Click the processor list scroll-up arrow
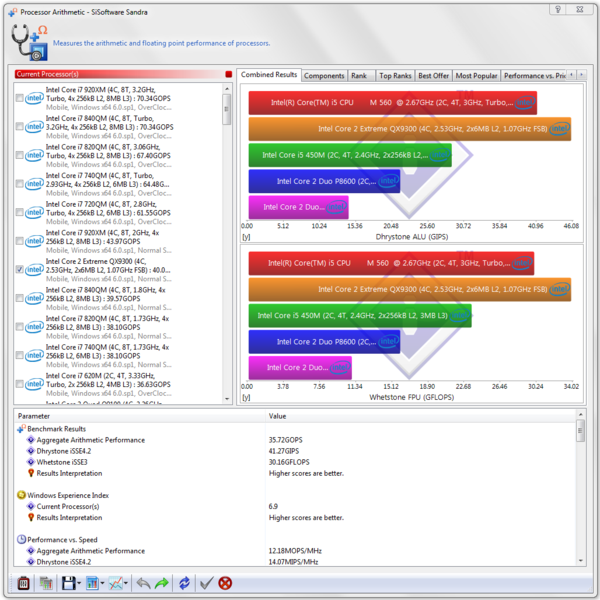 227,89
